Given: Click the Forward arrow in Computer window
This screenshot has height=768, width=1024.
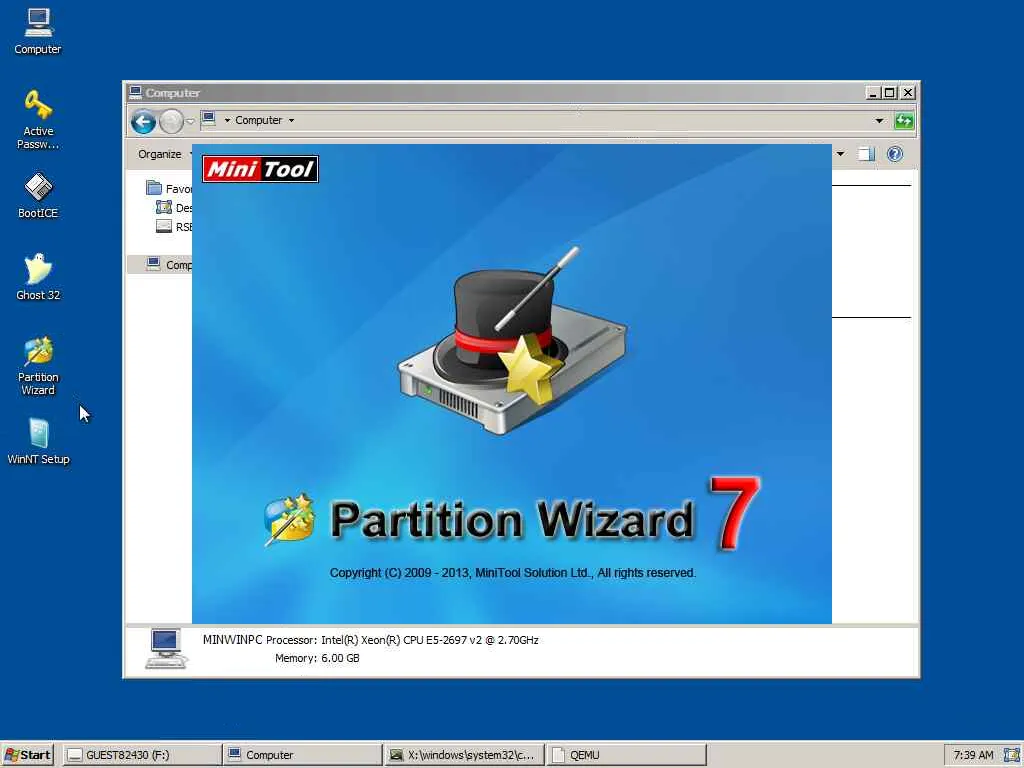Looking at the screenshot, I should (171, 121).
